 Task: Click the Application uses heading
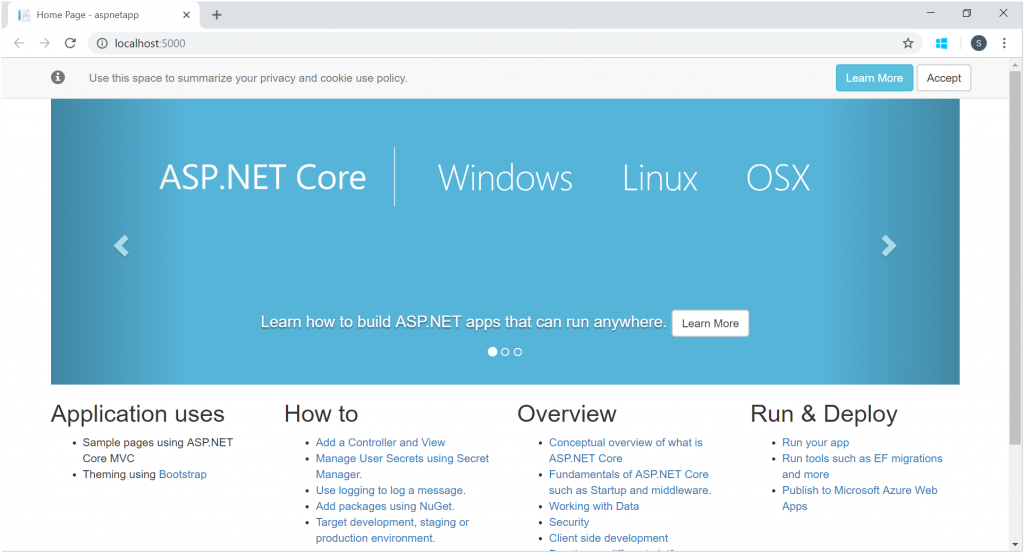(138, 415)
